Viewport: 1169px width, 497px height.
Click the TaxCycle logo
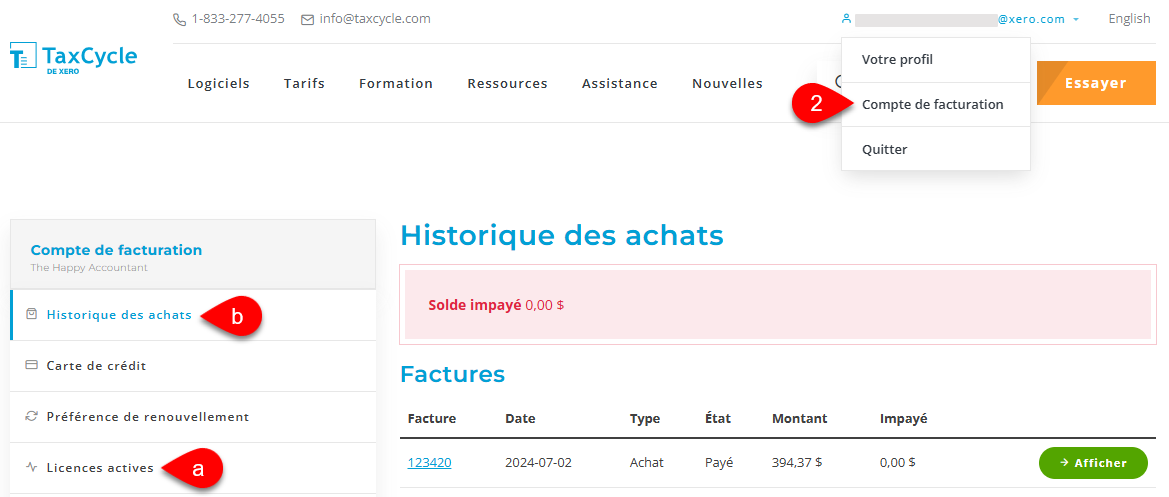point(73,59)
